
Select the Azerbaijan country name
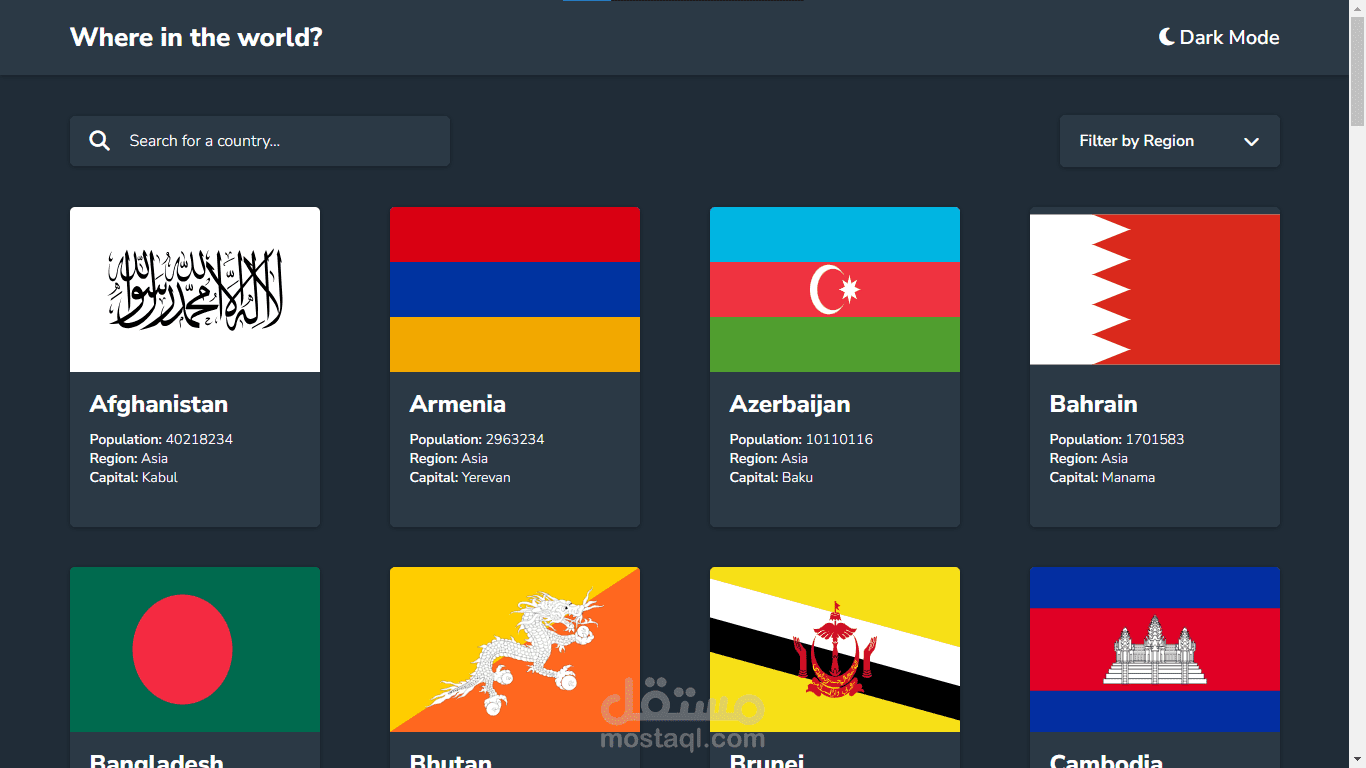pyautogui.click(x=790, y=404)
